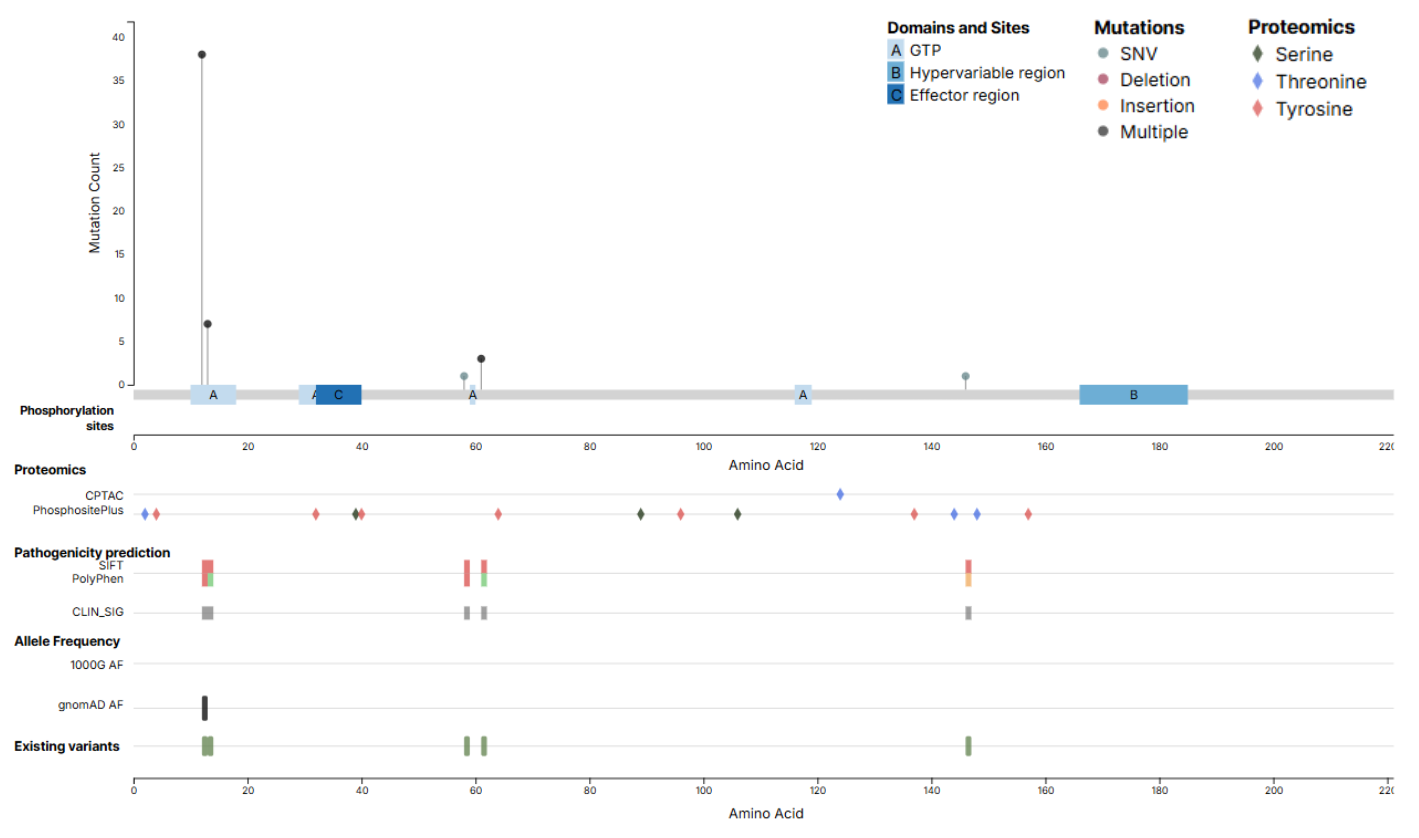Click the red SIFT bar near amino acid 12

tap(207, 566)
